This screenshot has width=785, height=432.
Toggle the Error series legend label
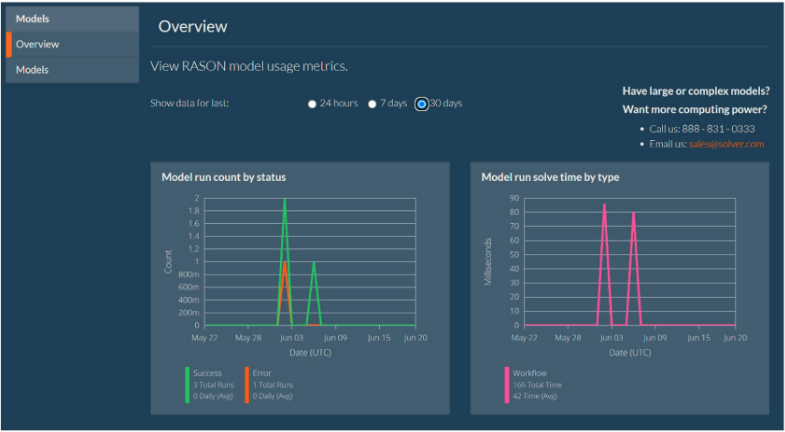click(261, 373)
